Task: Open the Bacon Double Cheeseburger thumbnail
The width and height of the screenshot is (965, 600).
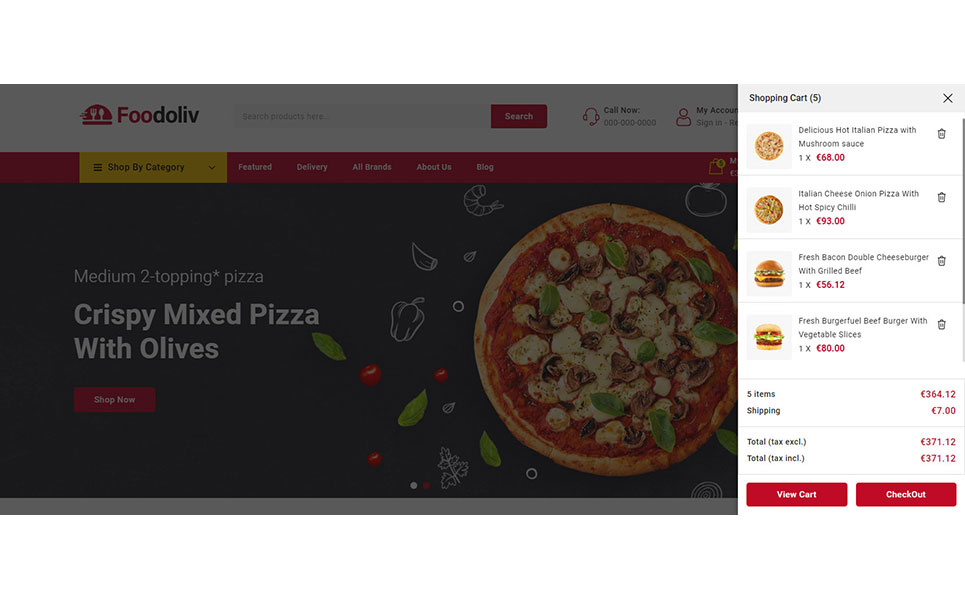Action: 769,274
